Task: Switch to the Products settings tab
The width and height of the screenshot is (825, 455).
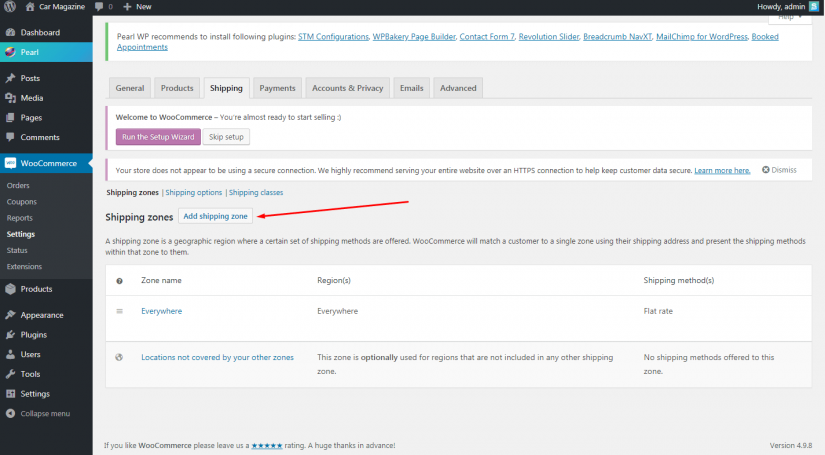Action: (177, 88)
